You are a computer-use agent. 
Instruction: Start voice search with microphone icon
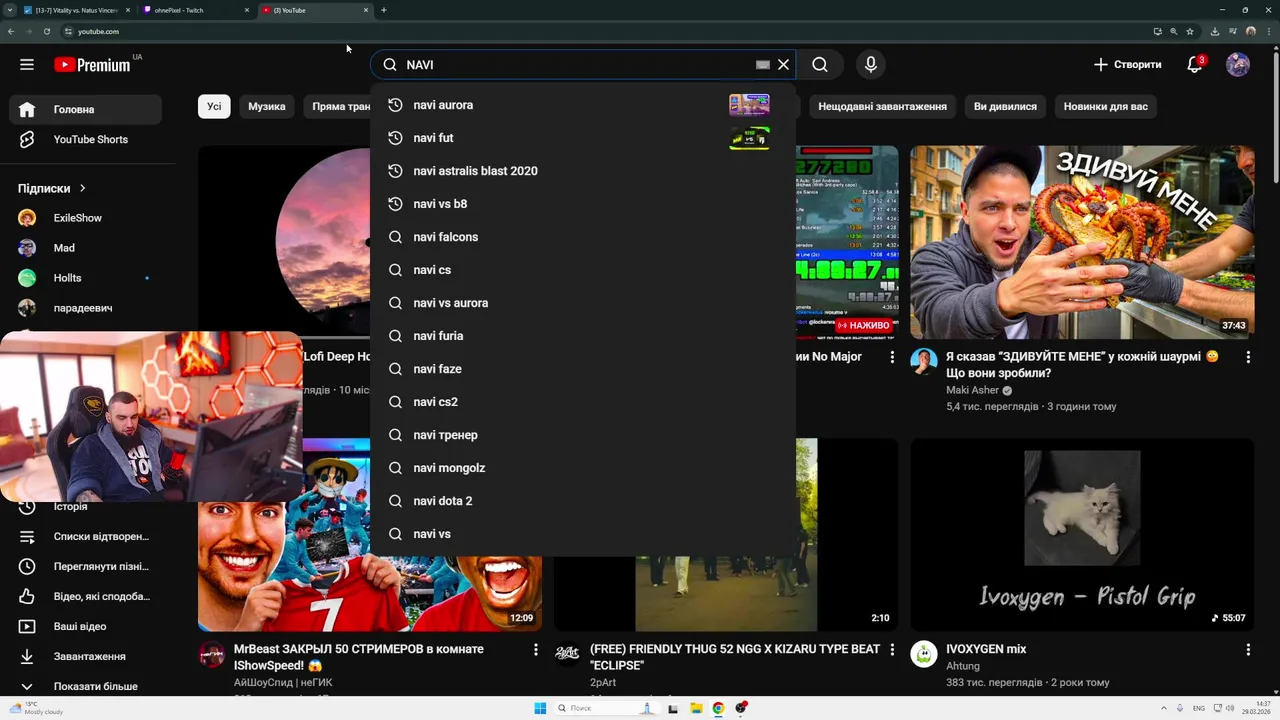[x=871, y=65]
